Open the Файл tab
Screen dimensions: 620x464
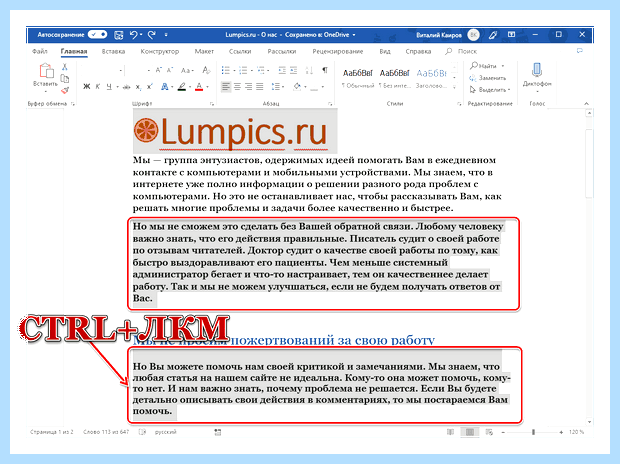coord(40,51)
